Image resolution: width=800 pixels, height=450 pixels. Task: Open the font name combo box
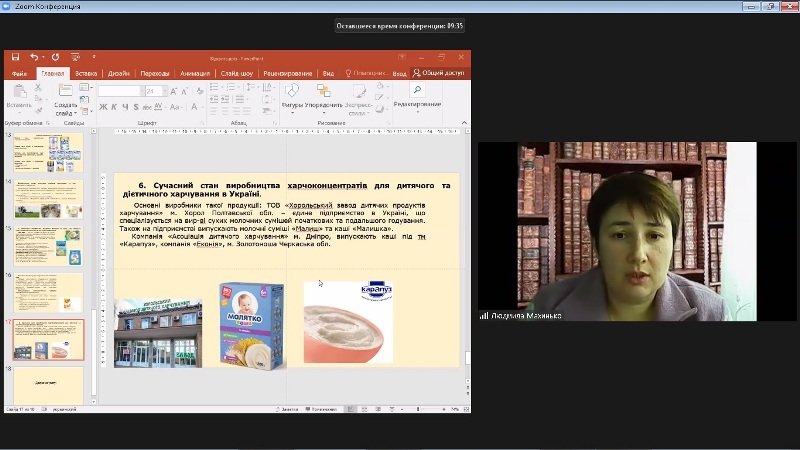pyautogui.click(x=120, y=91)
